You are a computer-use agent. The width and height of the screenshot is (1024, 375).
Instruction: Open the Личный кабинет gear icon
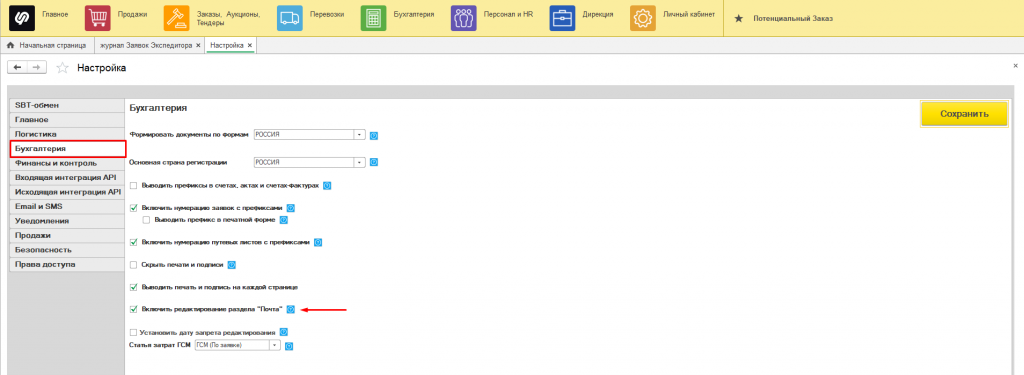click(x=643, y=18)
